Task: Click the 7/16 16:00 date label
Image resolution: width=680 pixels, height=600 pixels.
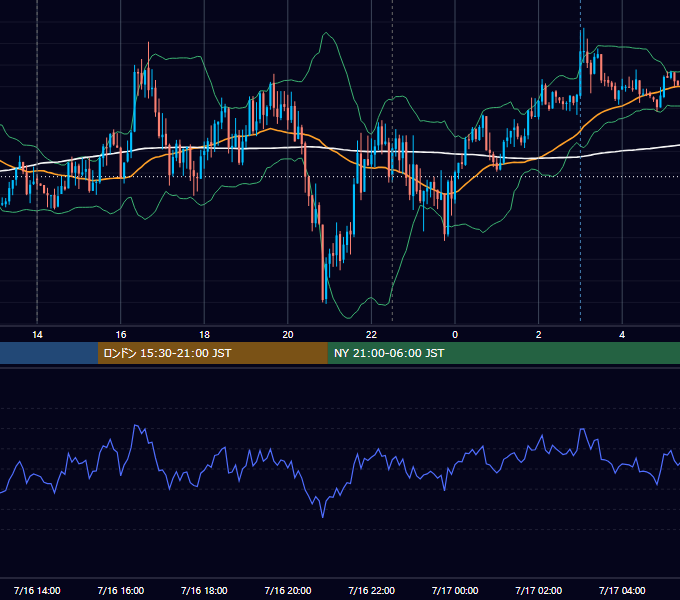Action: [x=121, y=590]
